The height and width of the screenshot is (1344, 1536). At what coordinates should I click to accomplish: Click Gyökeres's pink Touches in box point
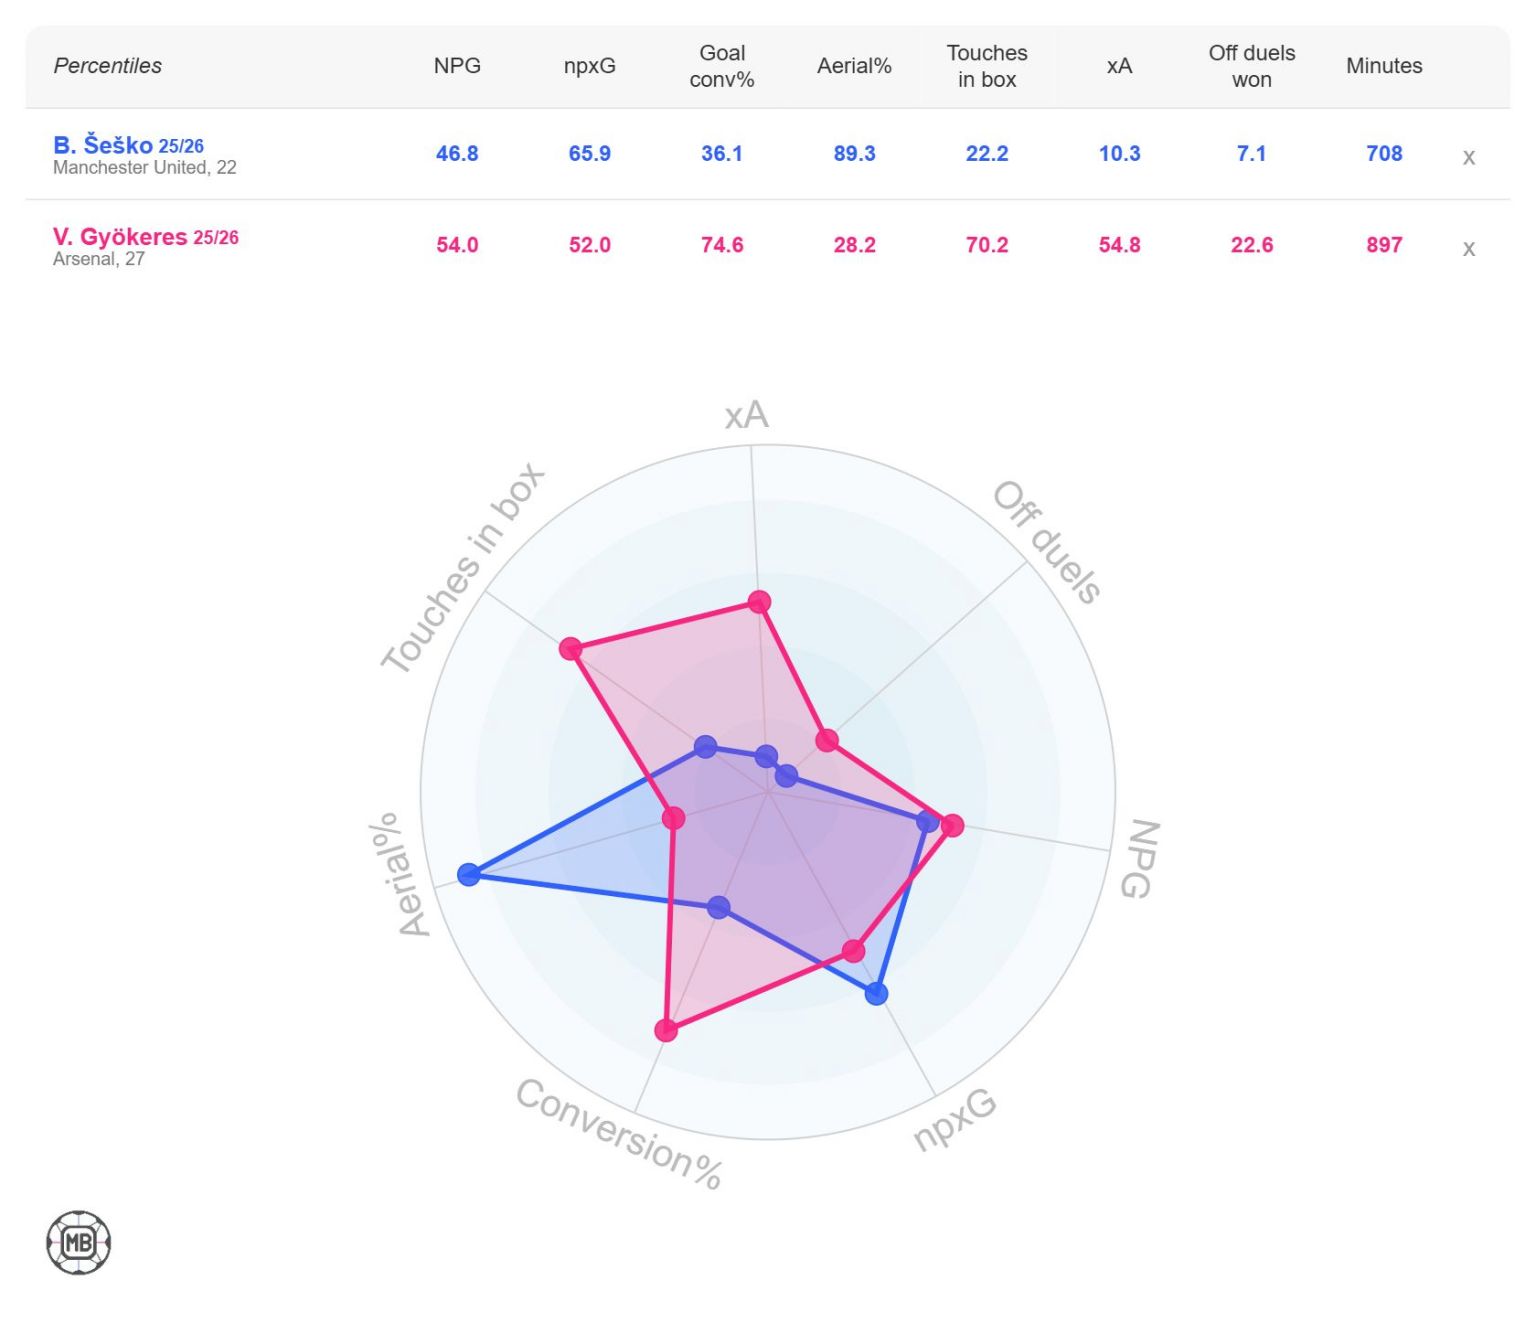(571, 649)
